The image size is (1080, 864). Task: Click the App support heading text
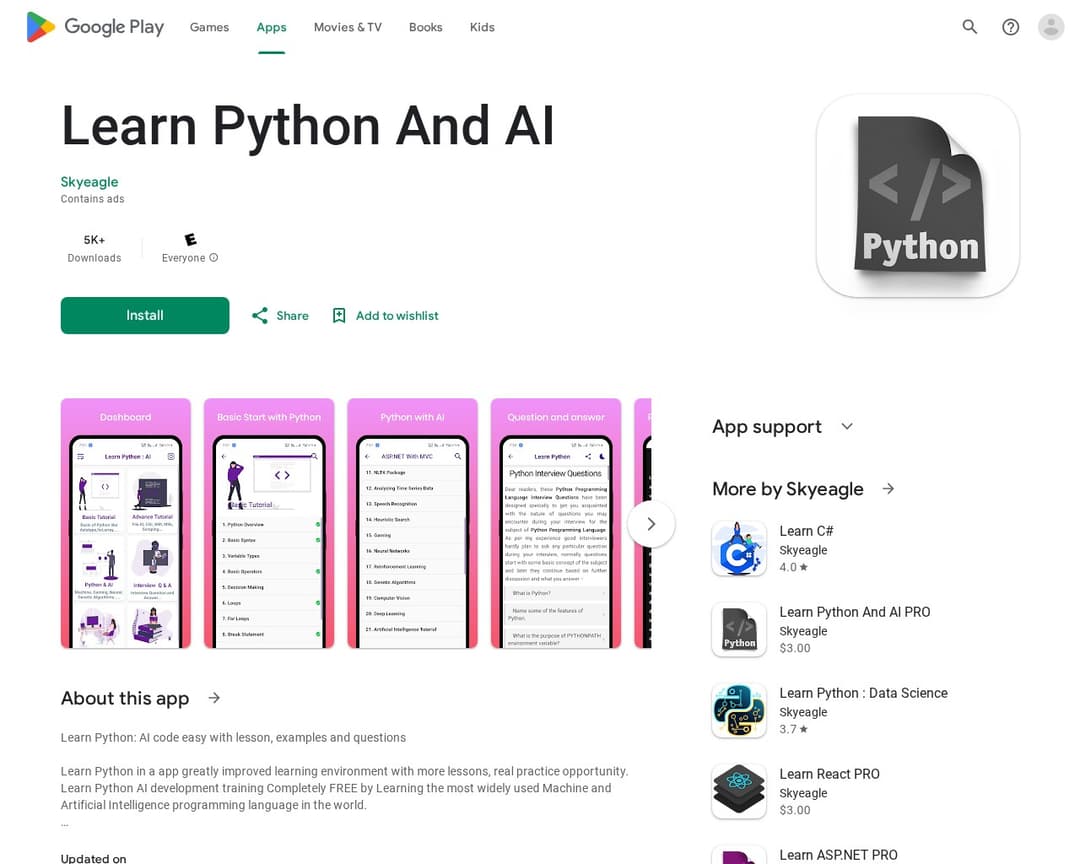(767, 426)
